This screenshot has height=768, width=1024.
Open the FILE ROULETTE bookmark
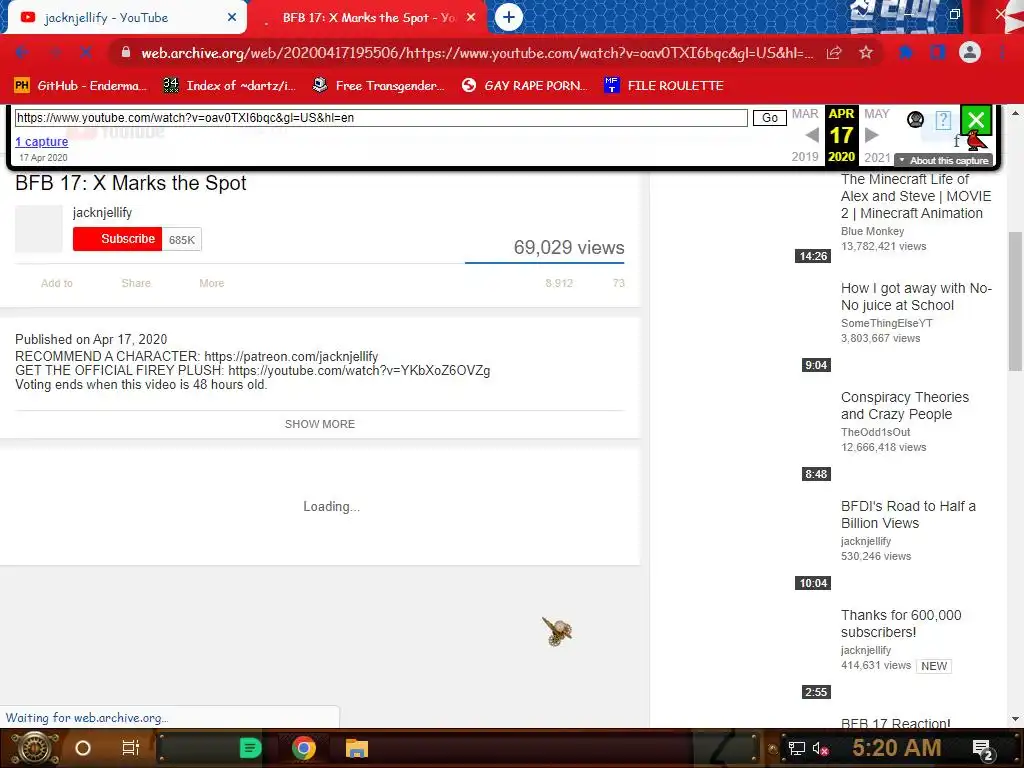[x=664, y=86]
